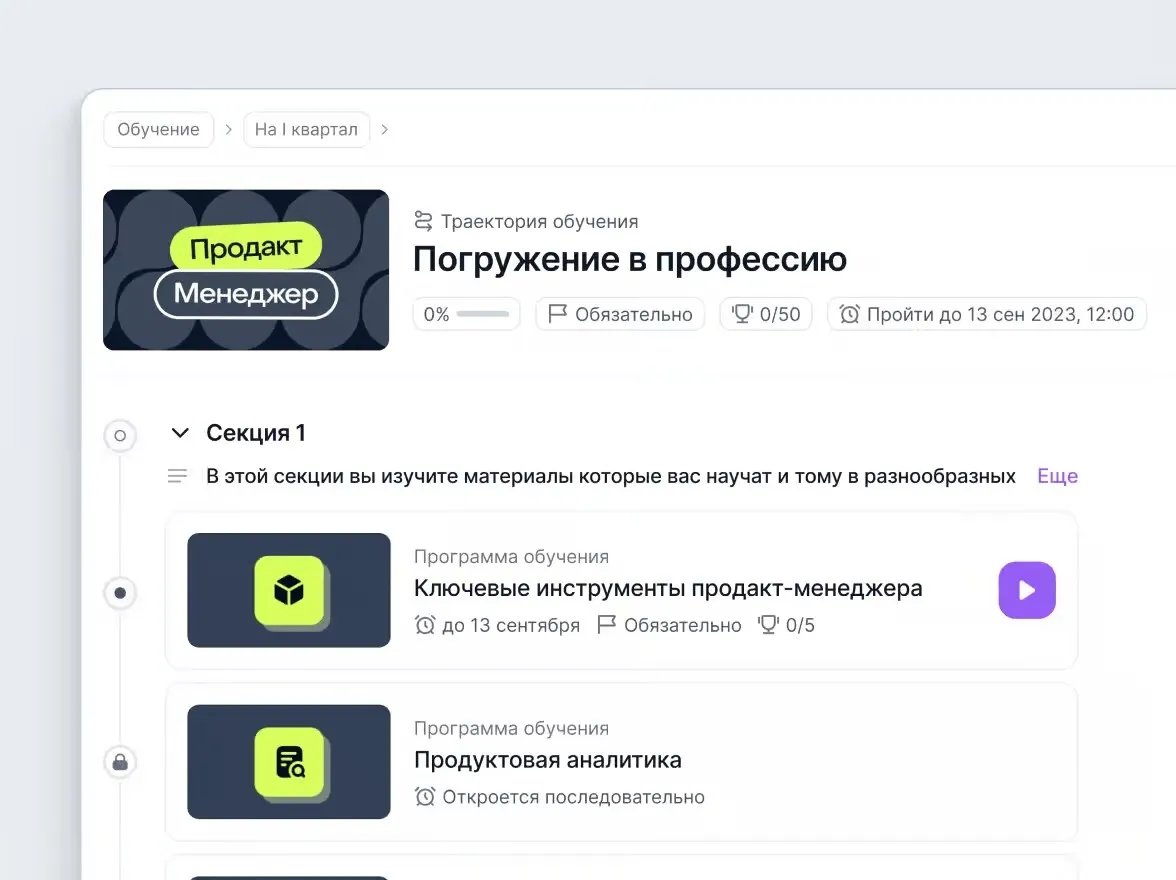The image size is (1176, 880).
Task: Collapse Секция 1 with the chevron
Action: [x=180, y=433]
